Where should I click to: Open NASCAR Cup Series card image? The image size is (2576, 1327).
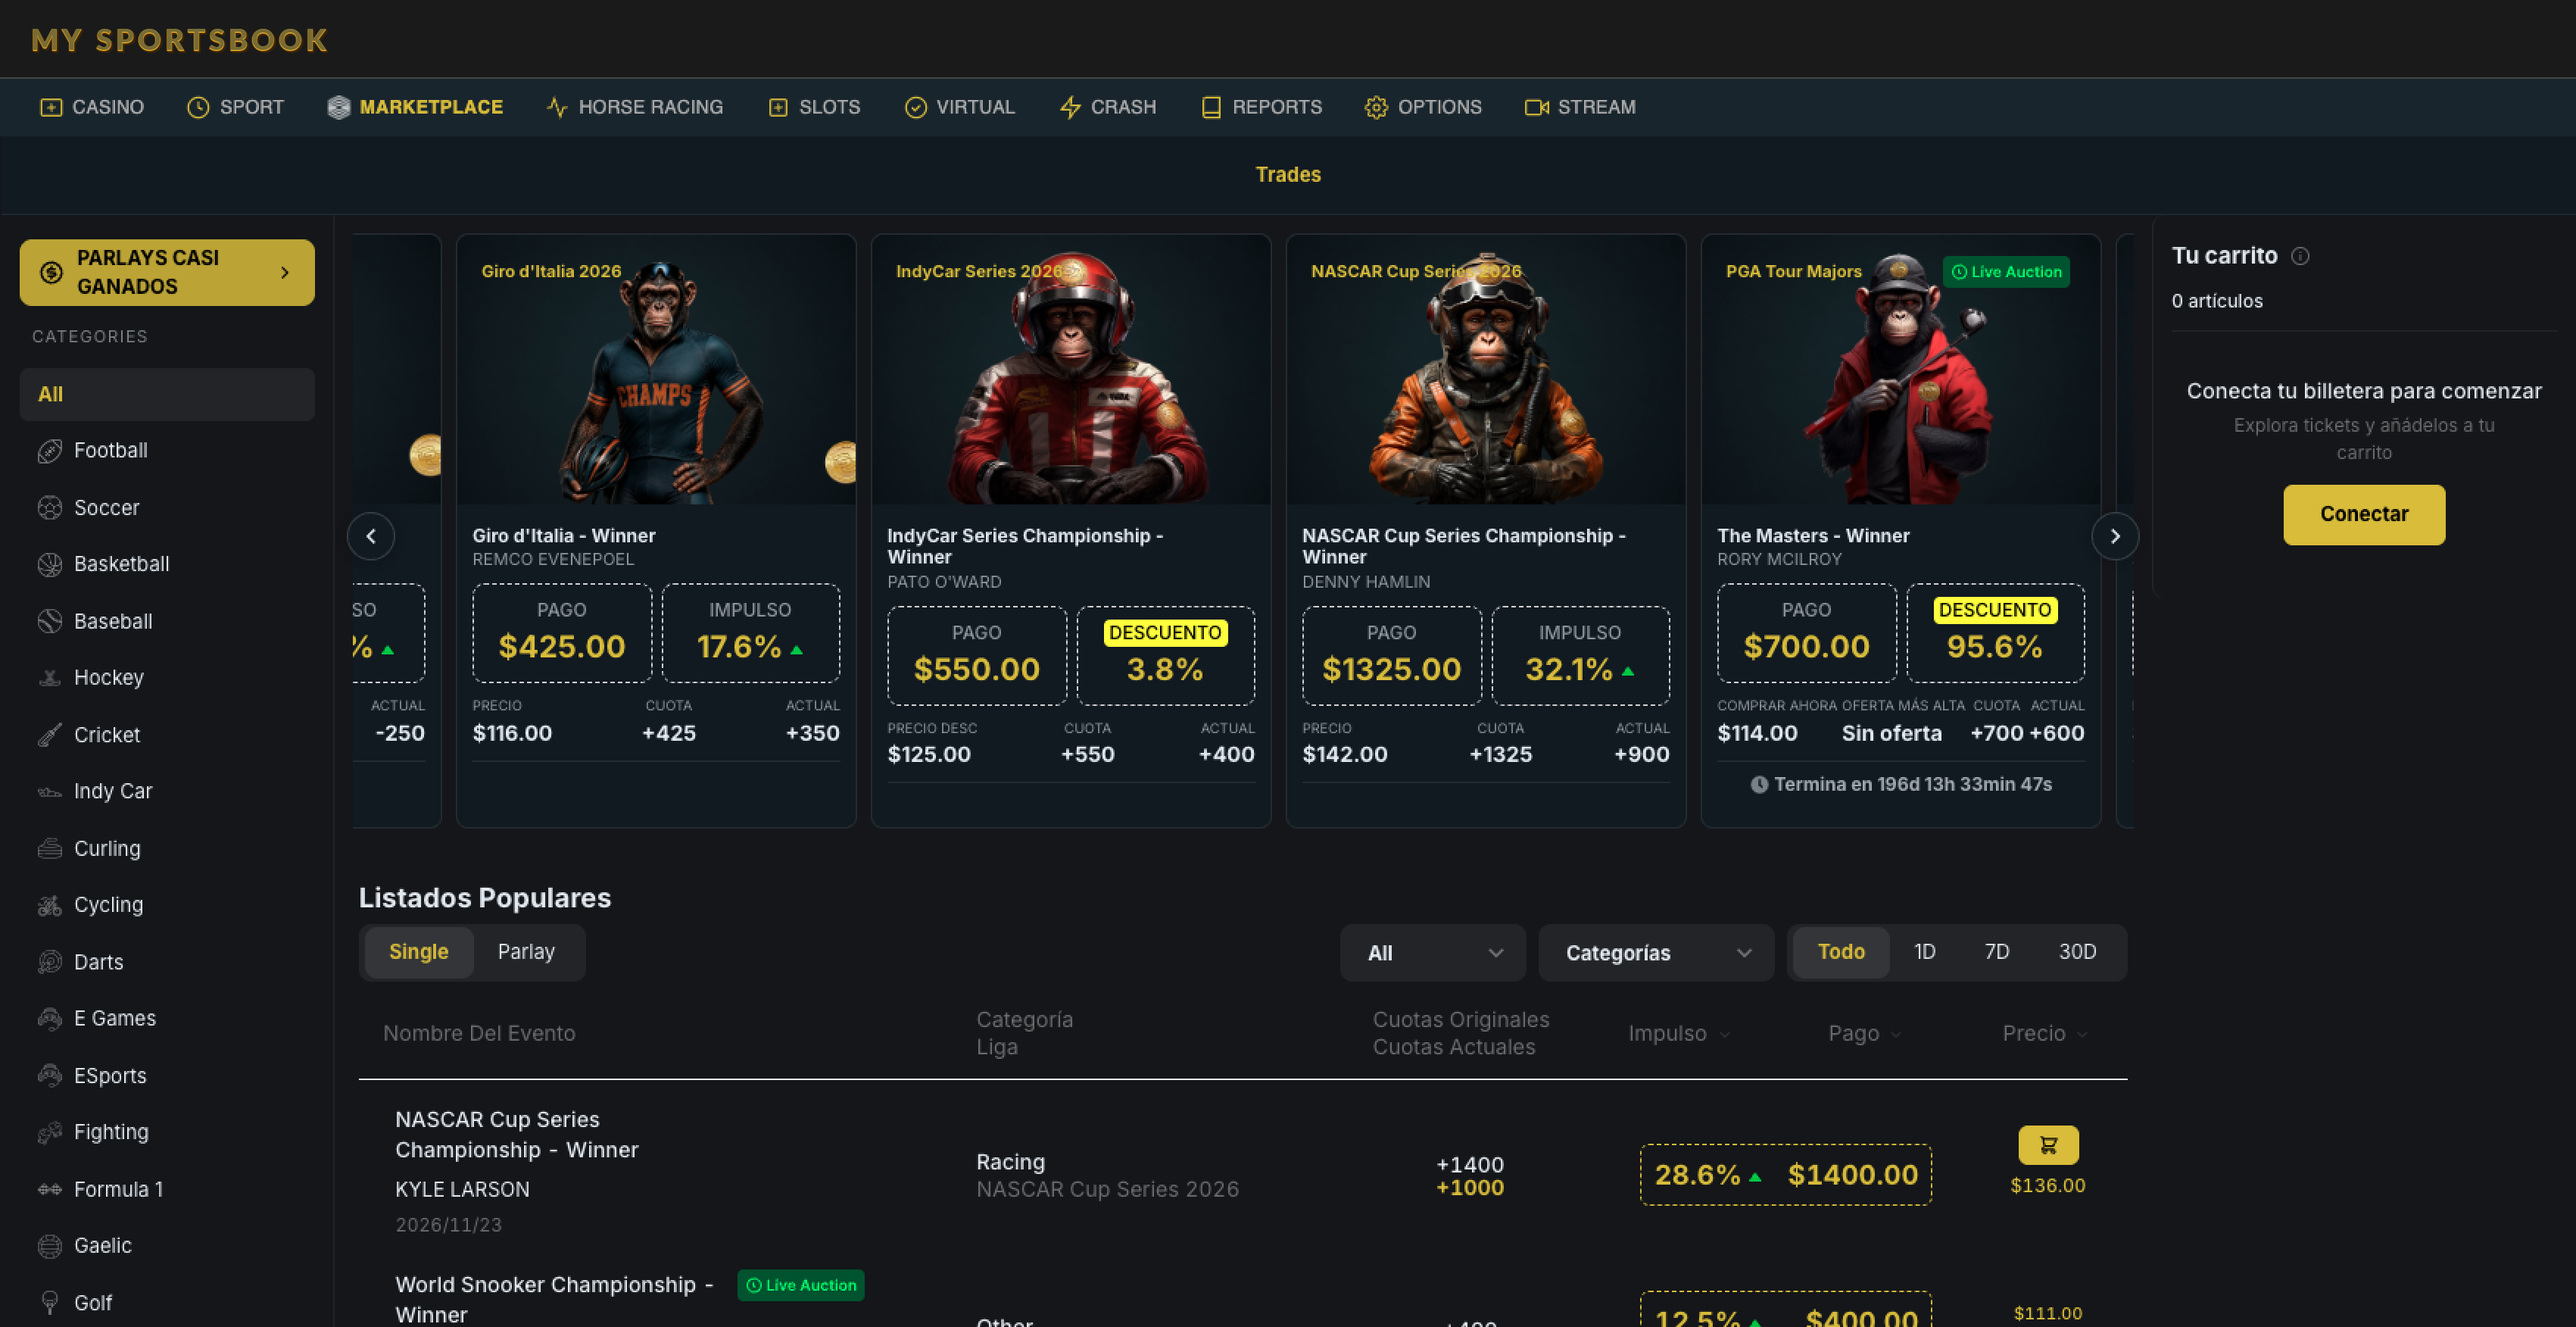coord(1486,370)
